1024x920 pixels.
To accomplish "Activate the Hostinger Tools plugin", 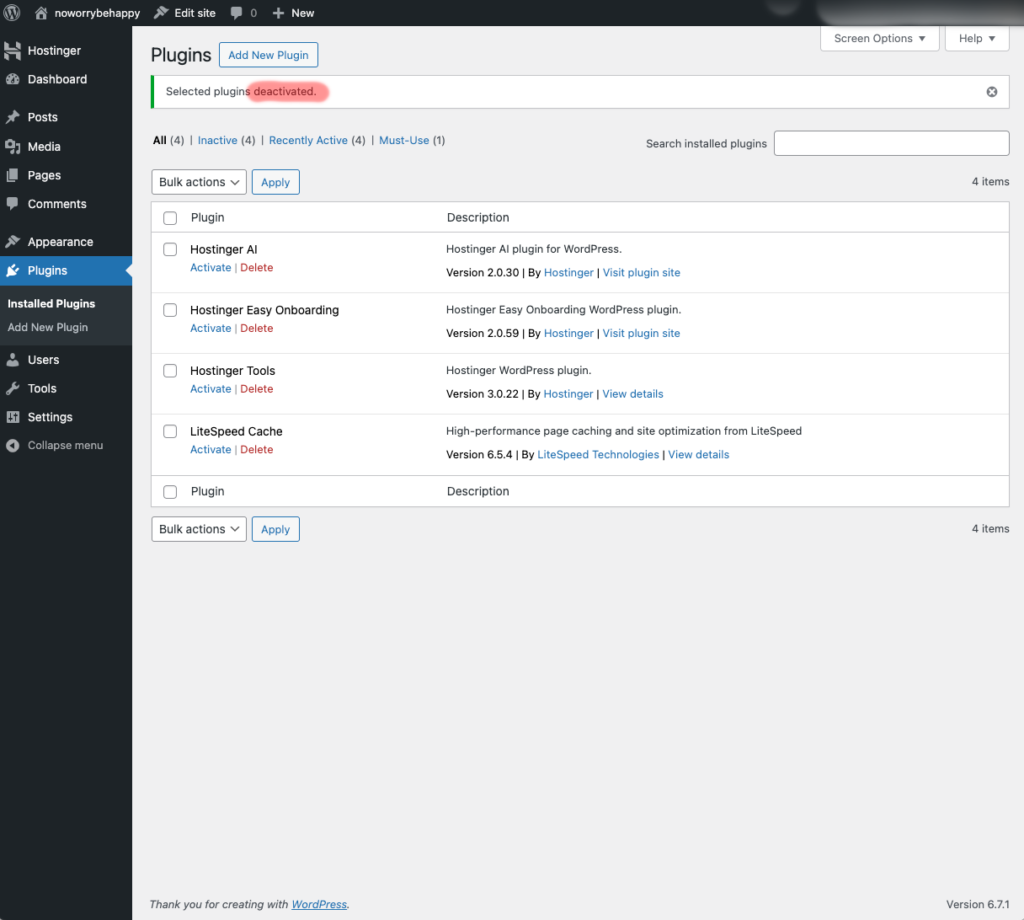I will 210,389.
